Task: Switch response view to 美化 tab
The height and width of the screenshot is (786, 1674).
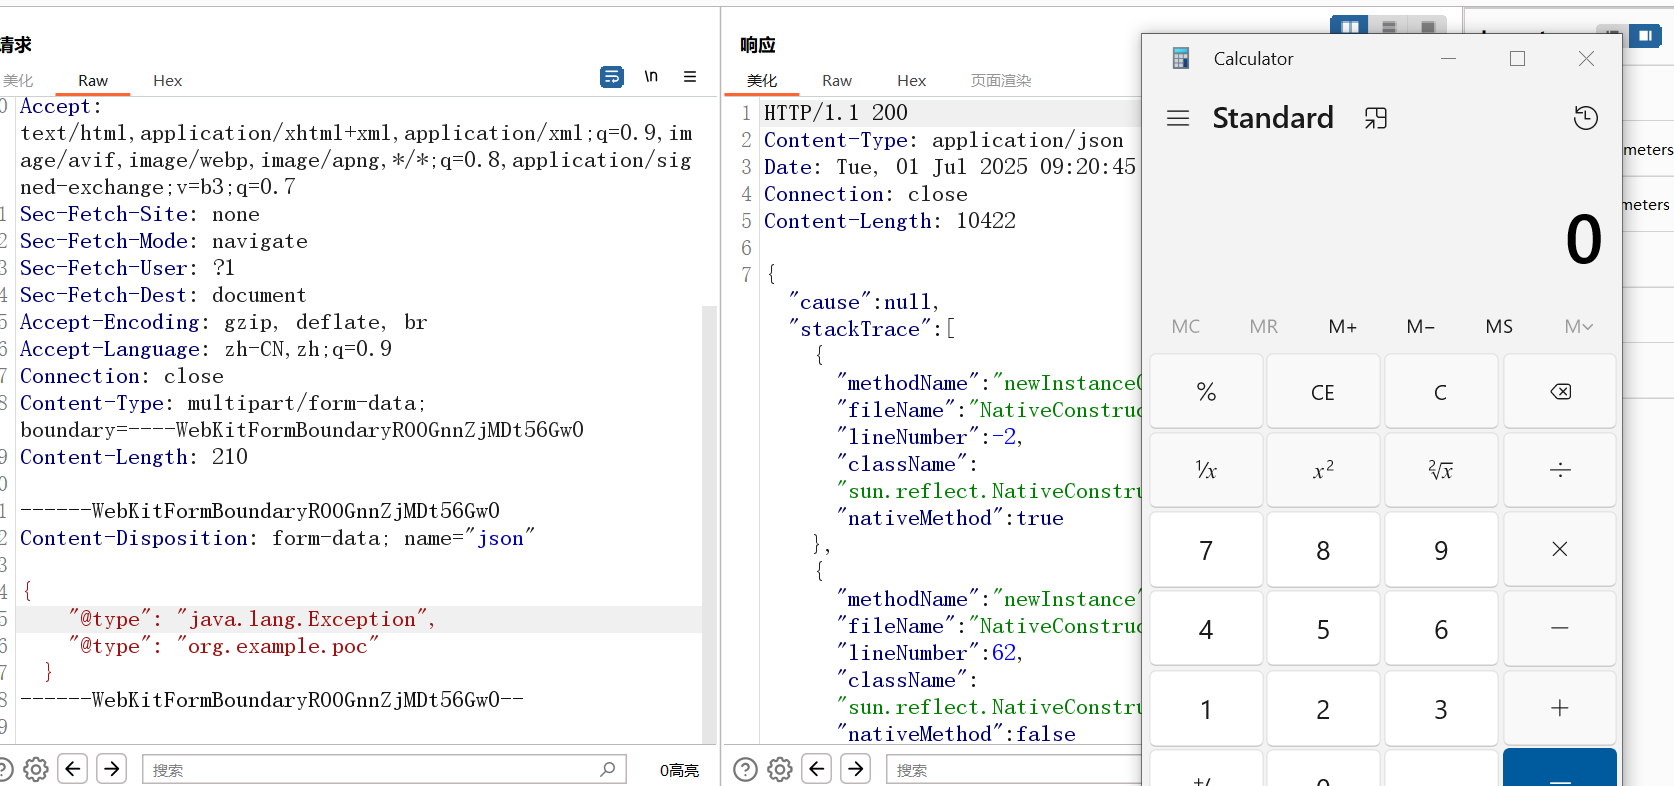Action: 762,80
